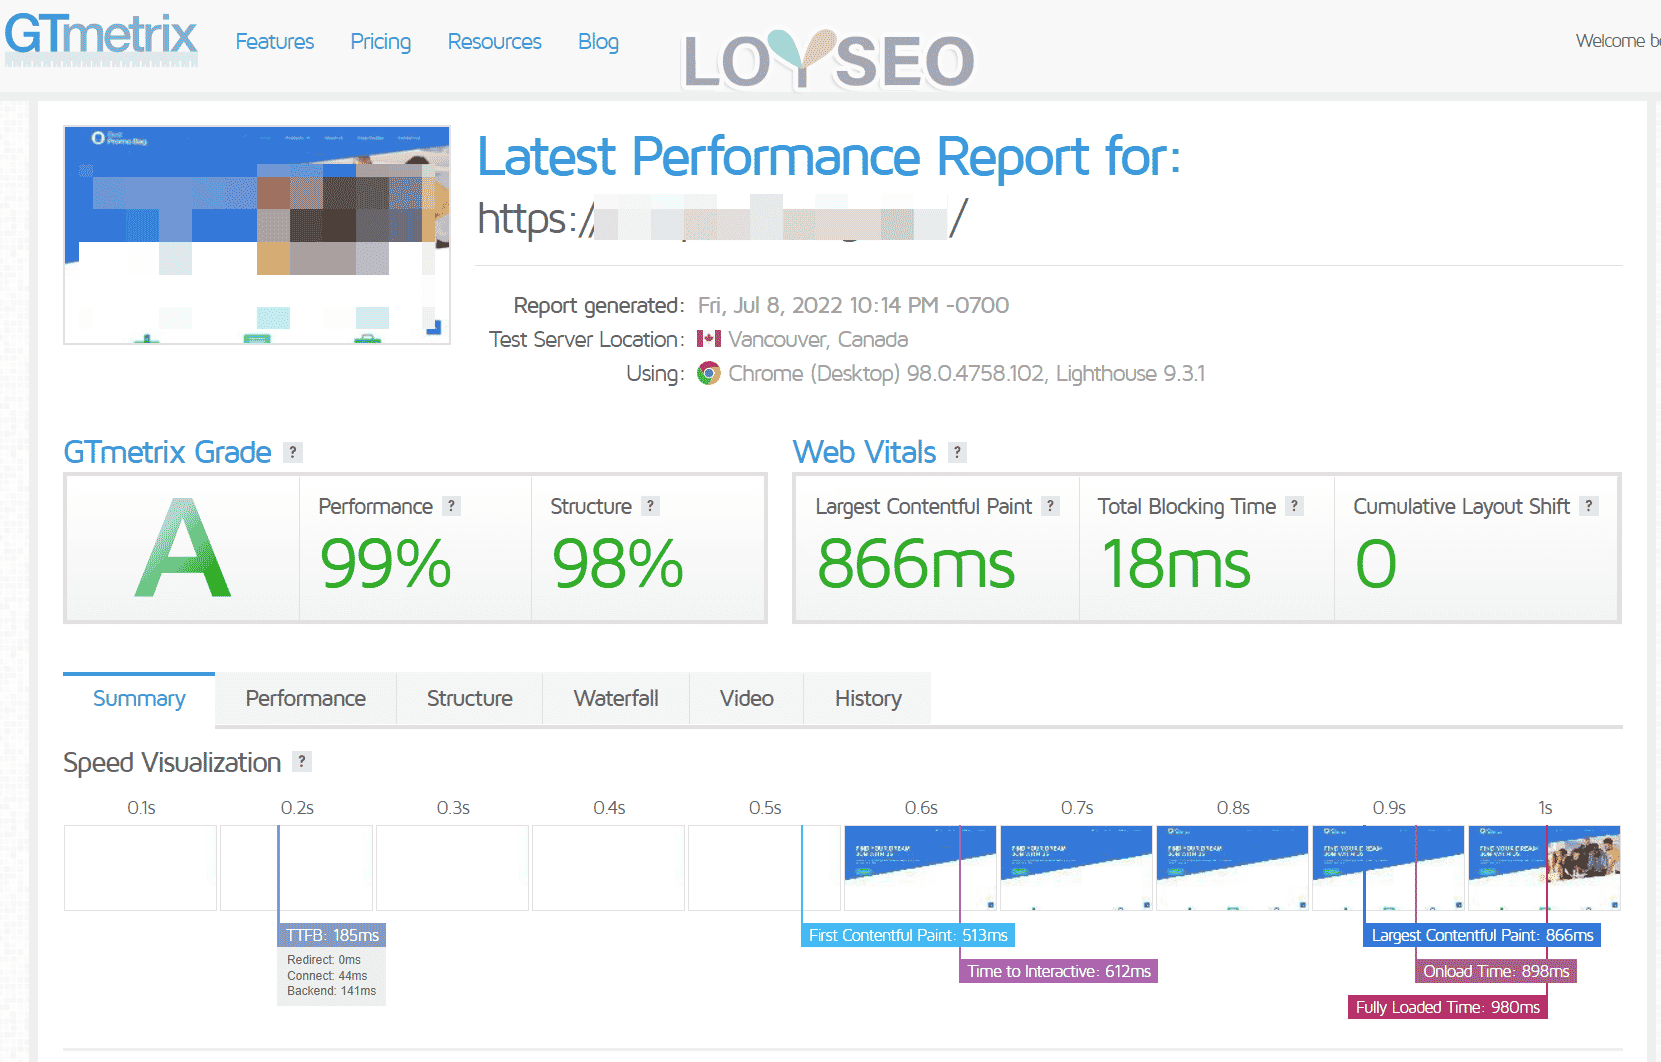Click the Connect: 44ms detail
Viewport: 1661px width, 1062px height.
coord(327,976)
